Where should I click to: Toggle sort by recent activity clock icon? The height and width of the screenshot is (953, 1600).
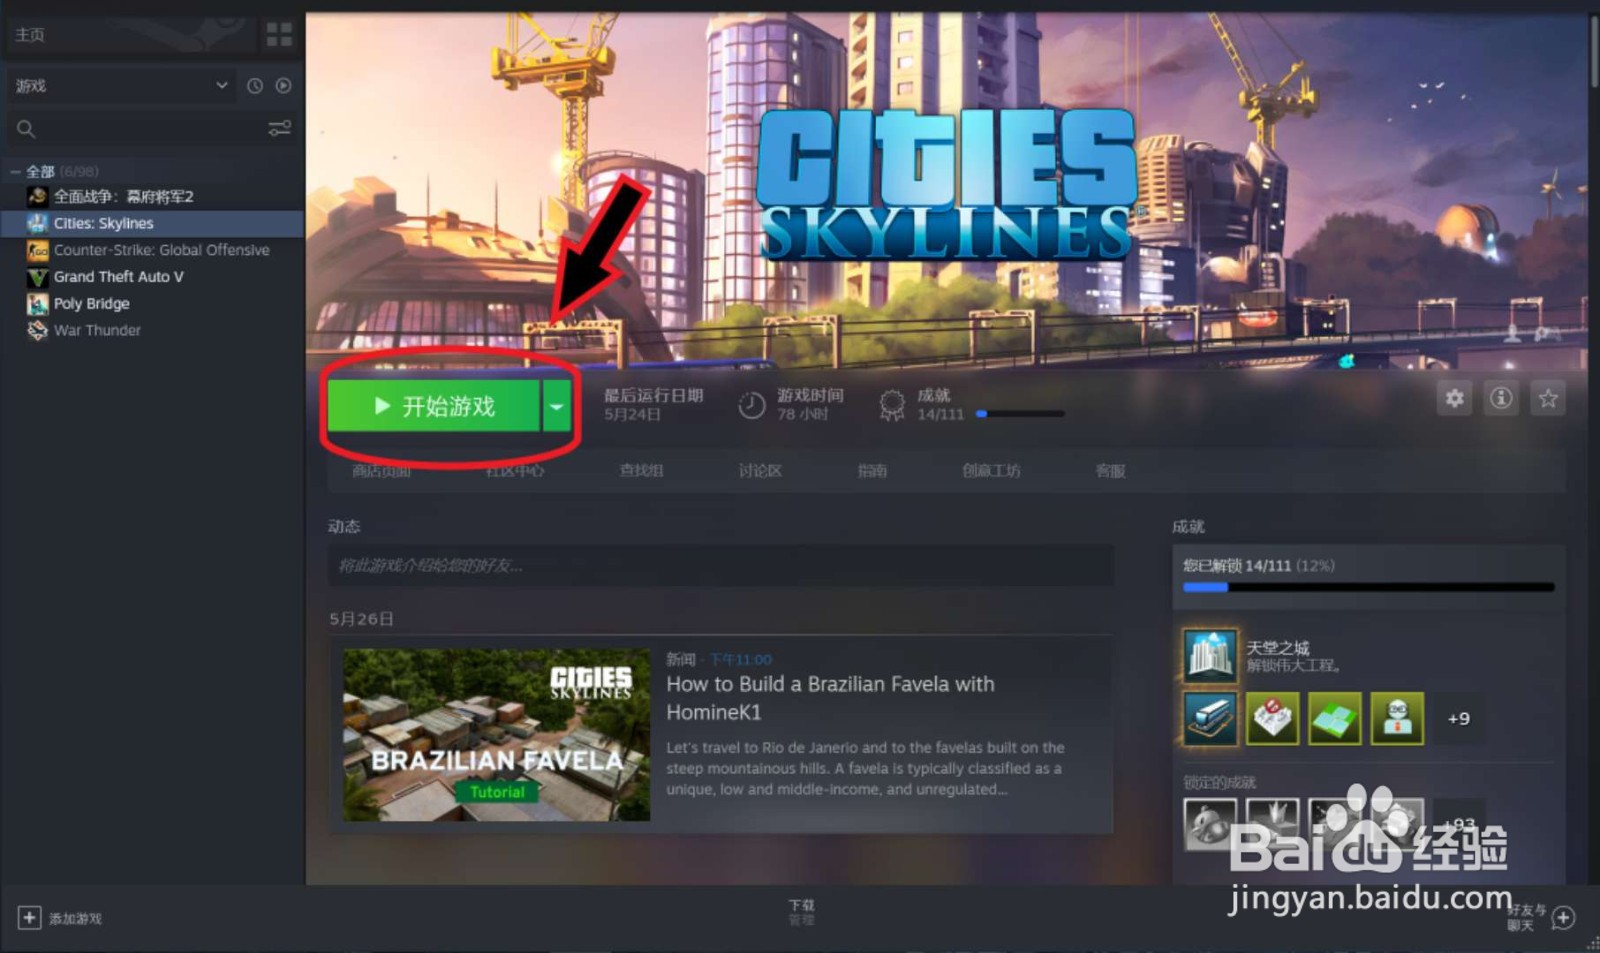pos(255,86)
